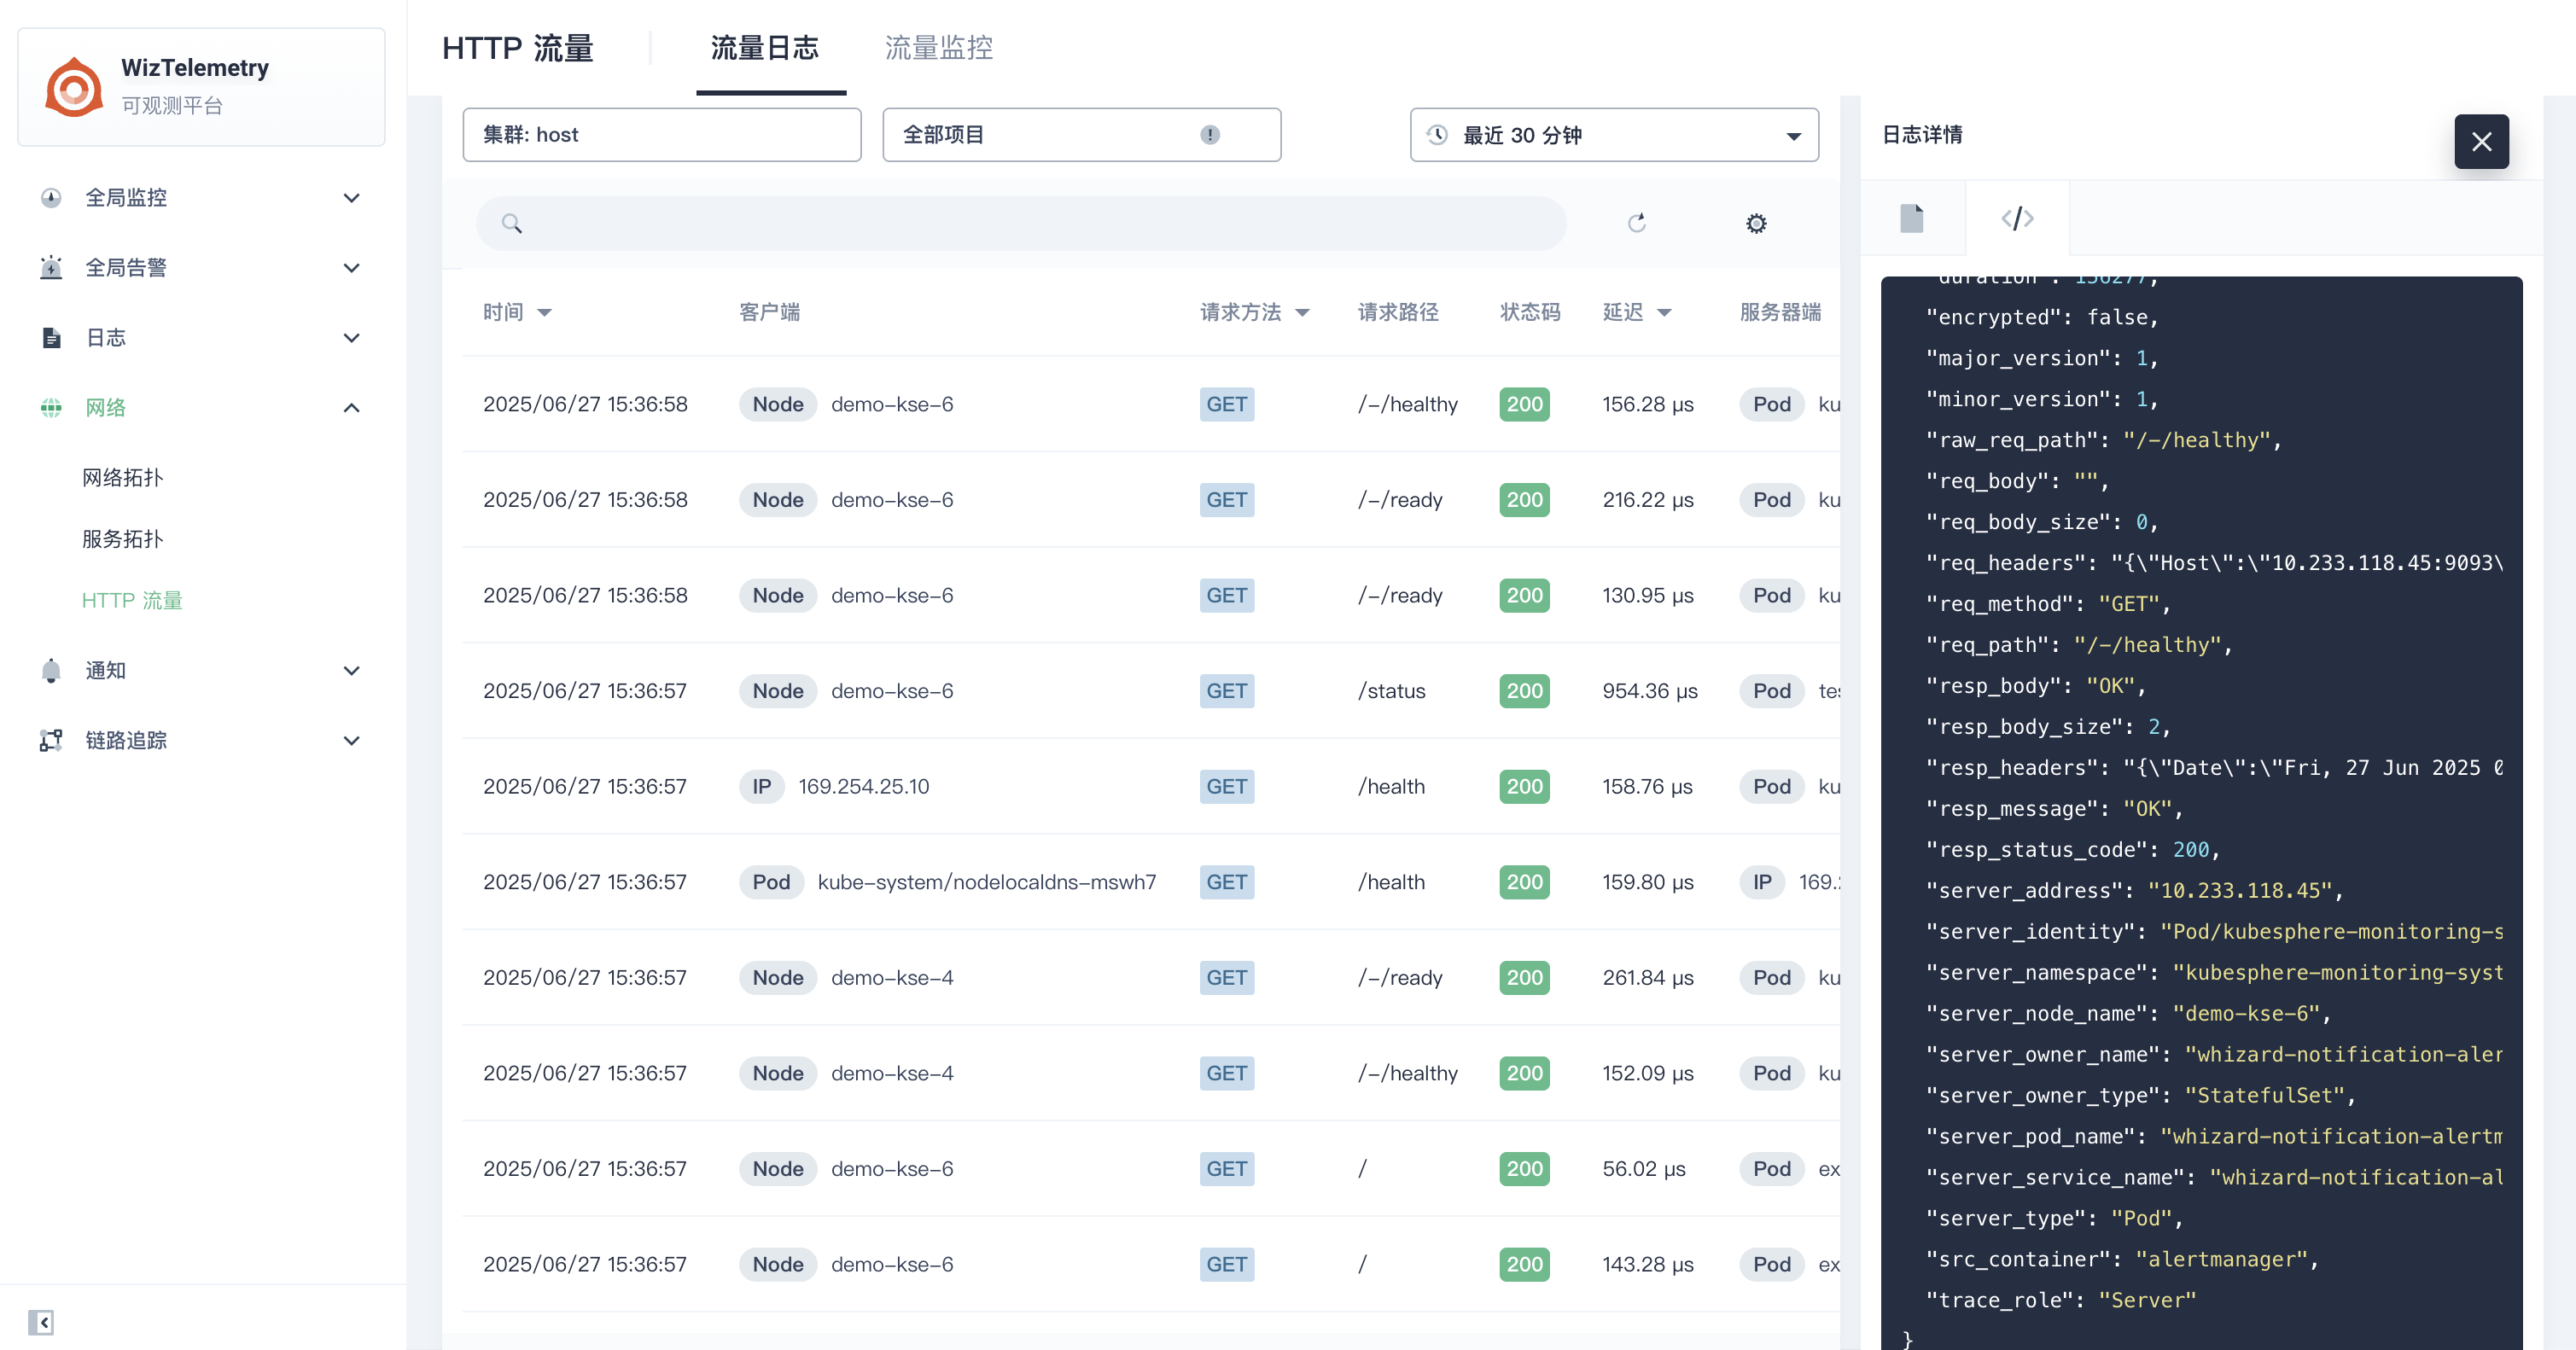This screenshot has width=2576, height=1350.
Task: Open 服务拓扑 in the sidebar
Action: click(122, 539)
